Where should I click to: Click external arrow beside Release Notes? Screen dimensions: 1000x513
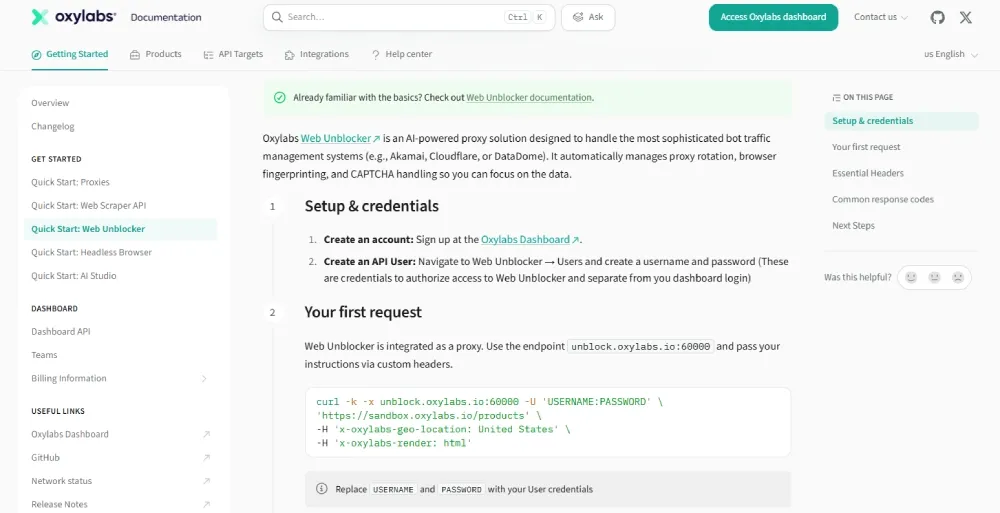pyautogui.click(x=206, y=505)
